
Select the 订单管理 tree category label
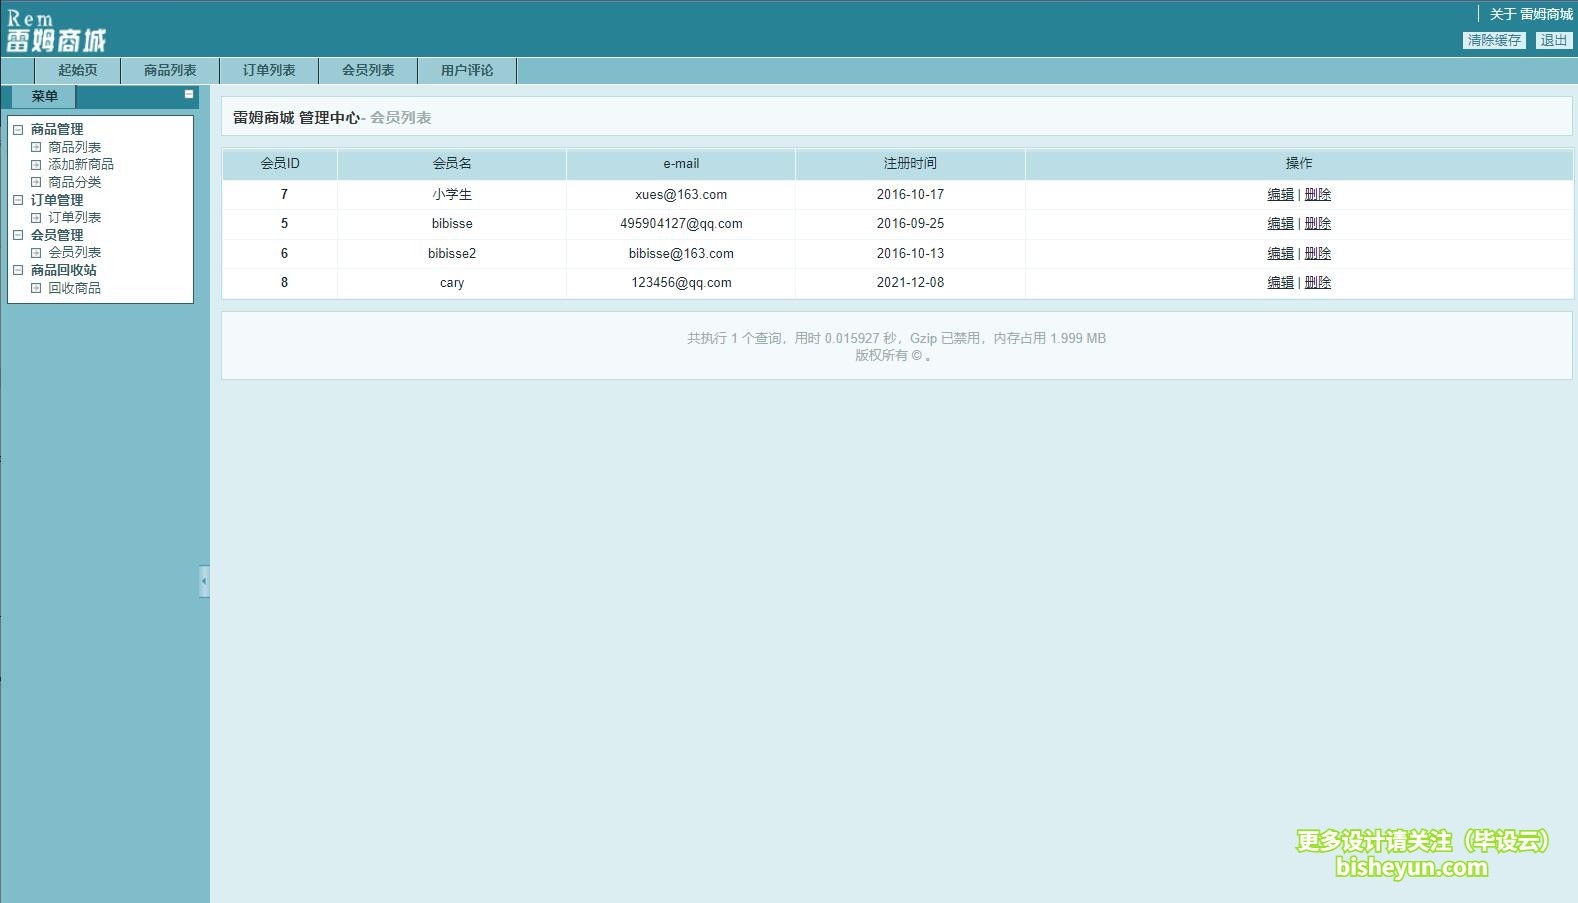click(57, 200)
